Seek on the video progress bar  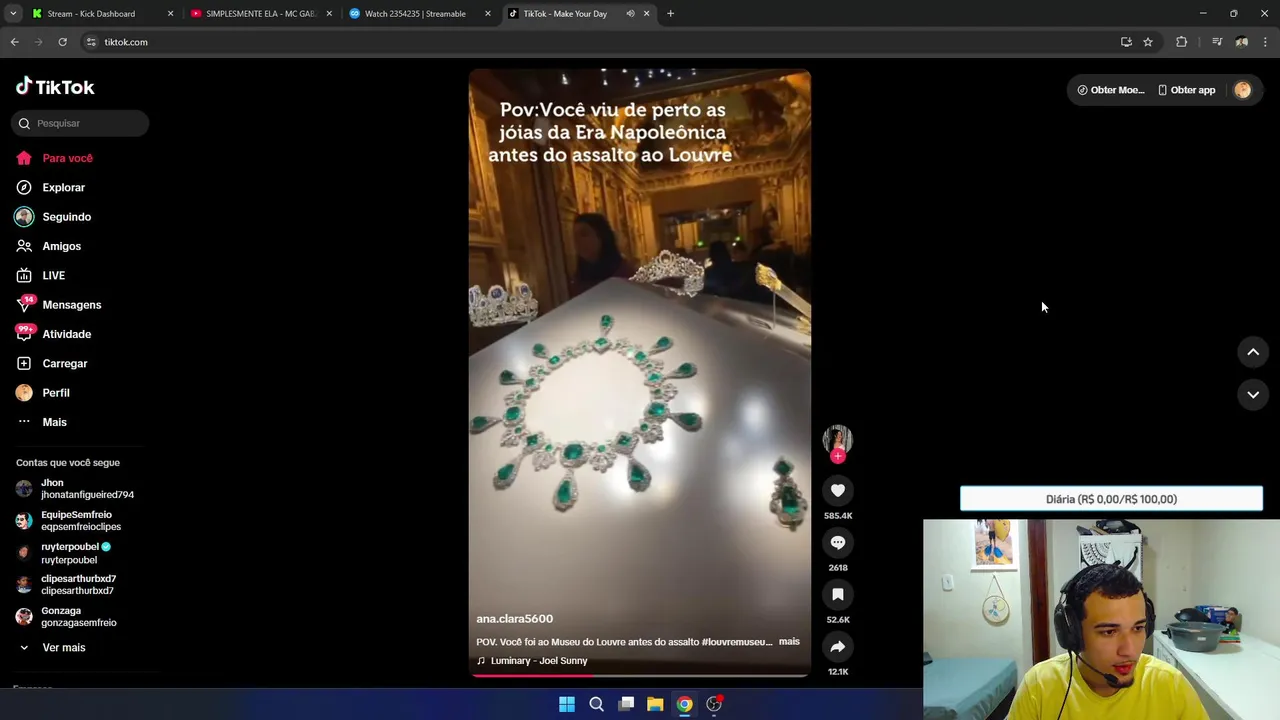tap(640, 675)
